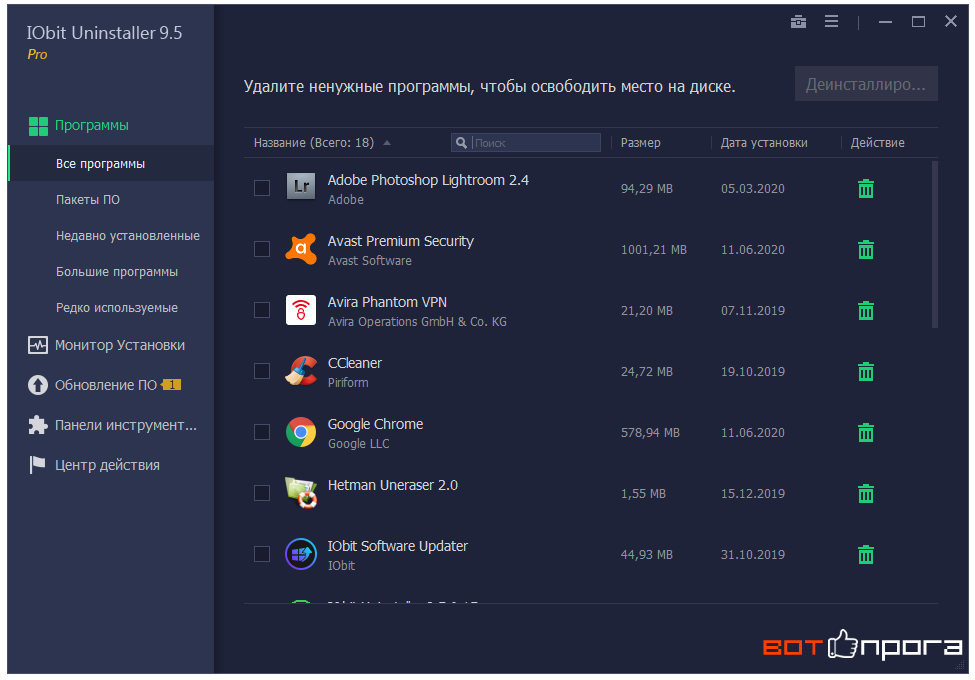Tick the Google Chrome checkbox

coord(262,431)
